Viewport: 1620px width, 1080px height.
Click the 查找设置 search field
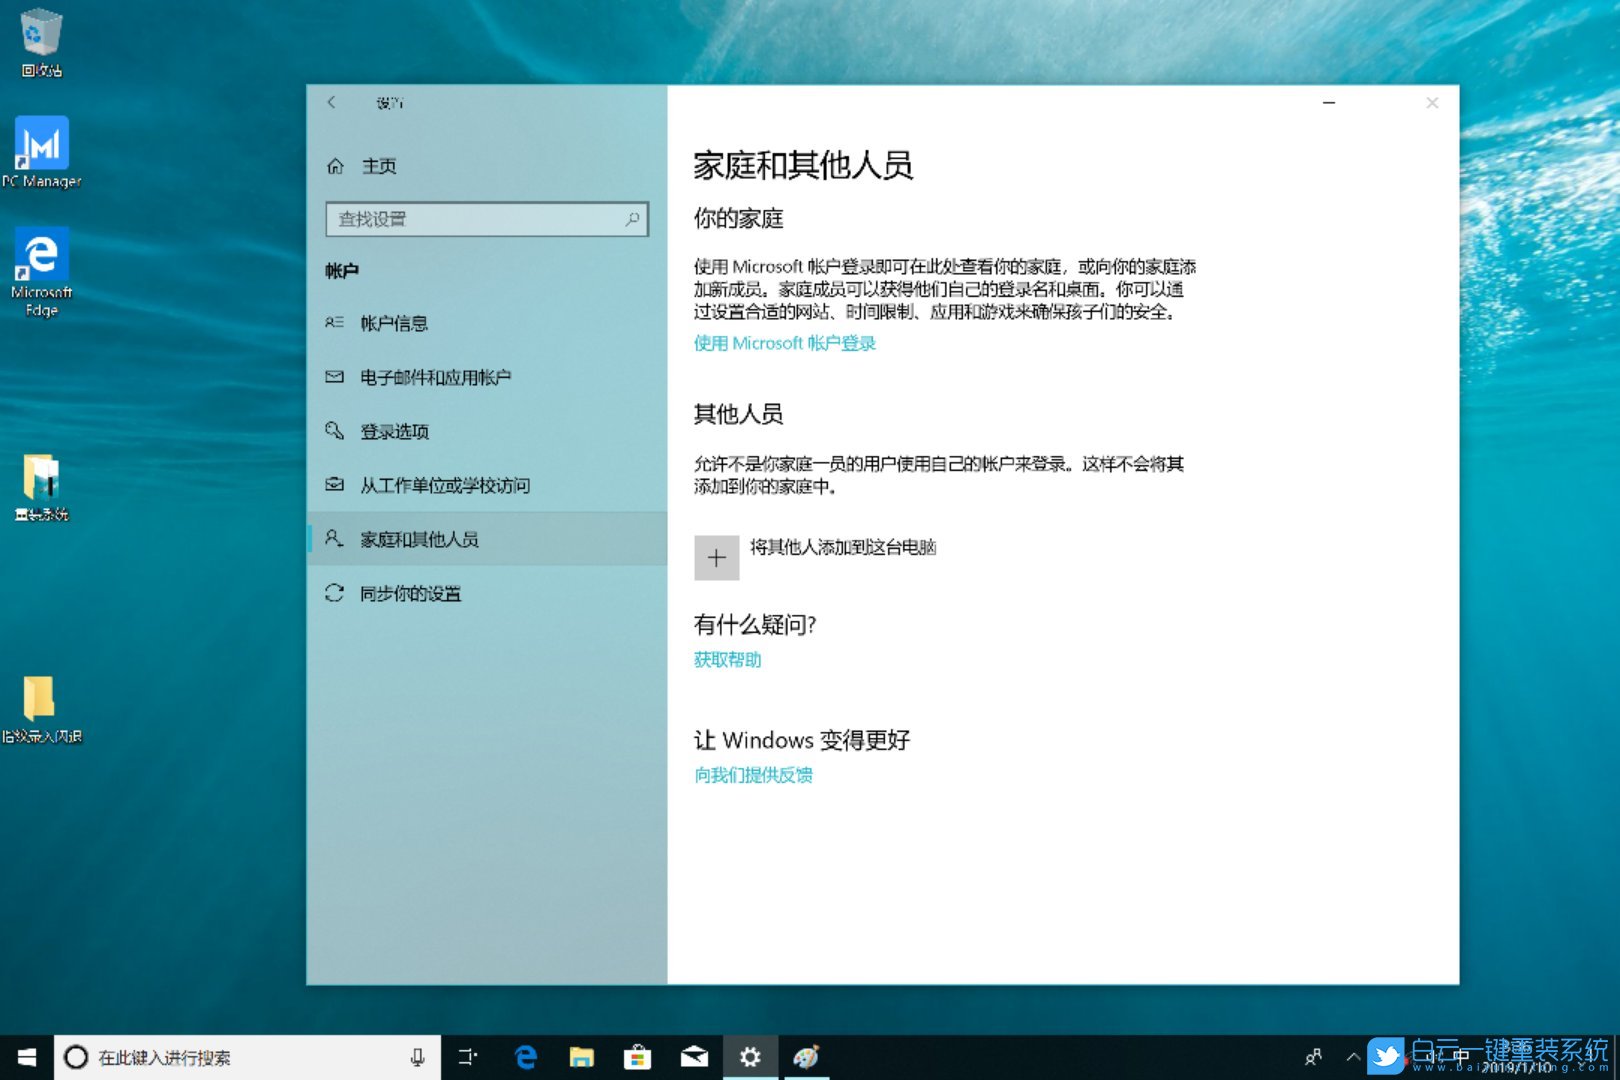(475, 219)
